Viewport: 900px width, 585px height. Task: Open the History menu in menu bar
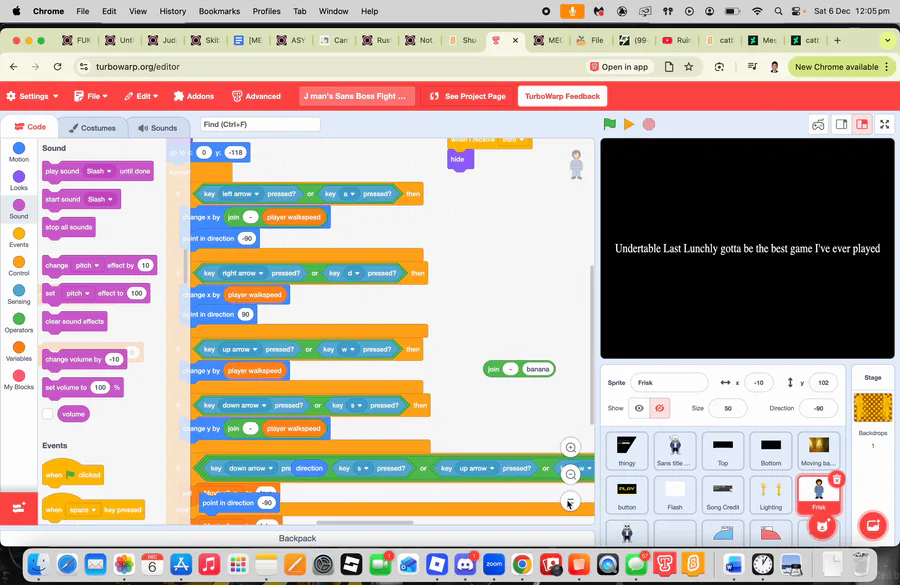tap(172, 11)
